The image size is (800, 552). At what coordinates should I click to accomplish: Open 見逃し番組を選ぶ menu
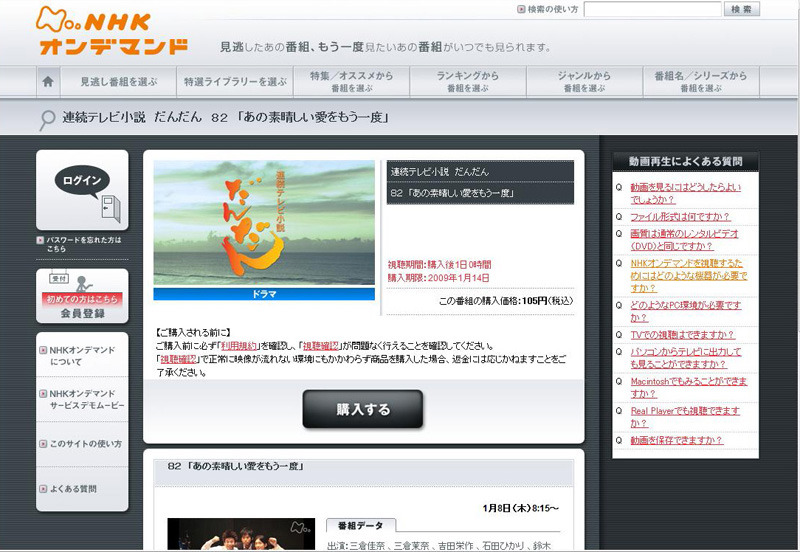tap(118, 82)
